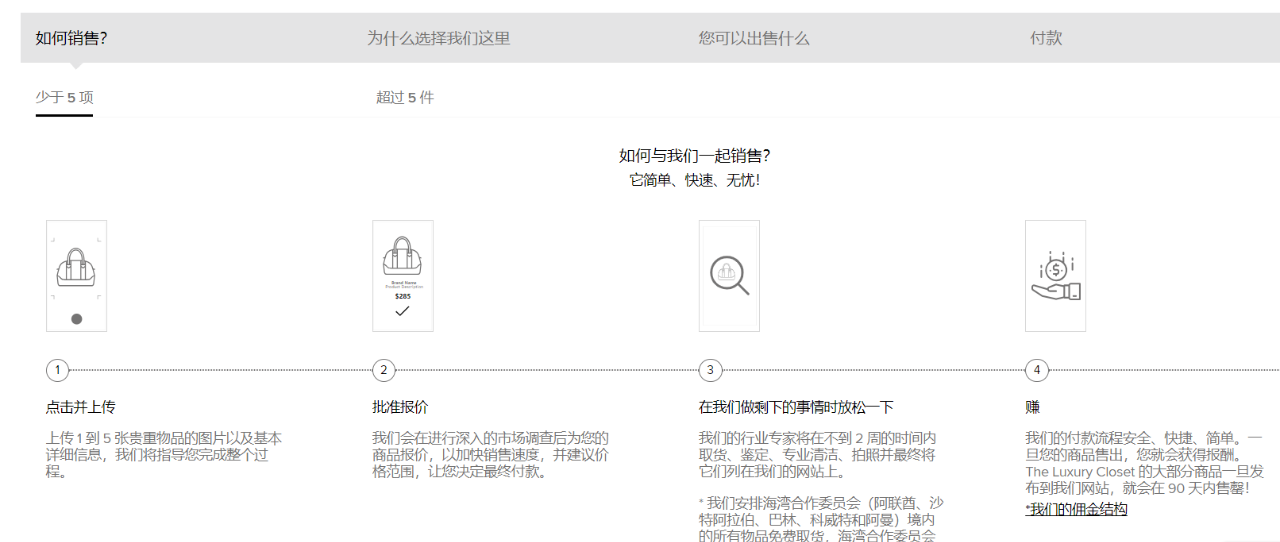The height and width of the screenshot is (542, 1280).
Task: Click the 它简单、快速、无忧! subtitle
Action: pos(695,180)
